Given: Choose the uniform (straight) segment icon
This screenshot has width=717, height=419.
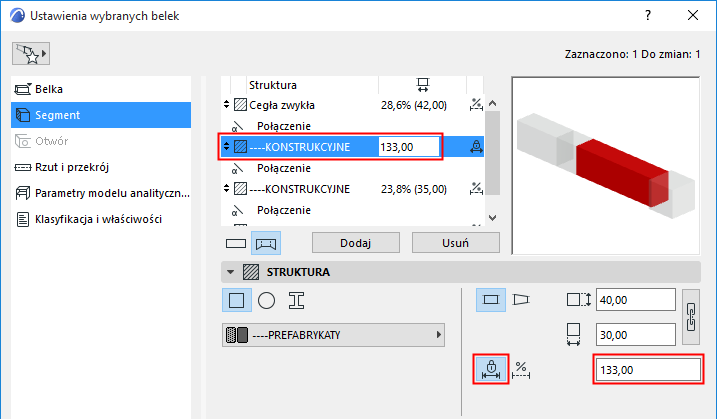Looking at the screenshot, I should (491, 299).
